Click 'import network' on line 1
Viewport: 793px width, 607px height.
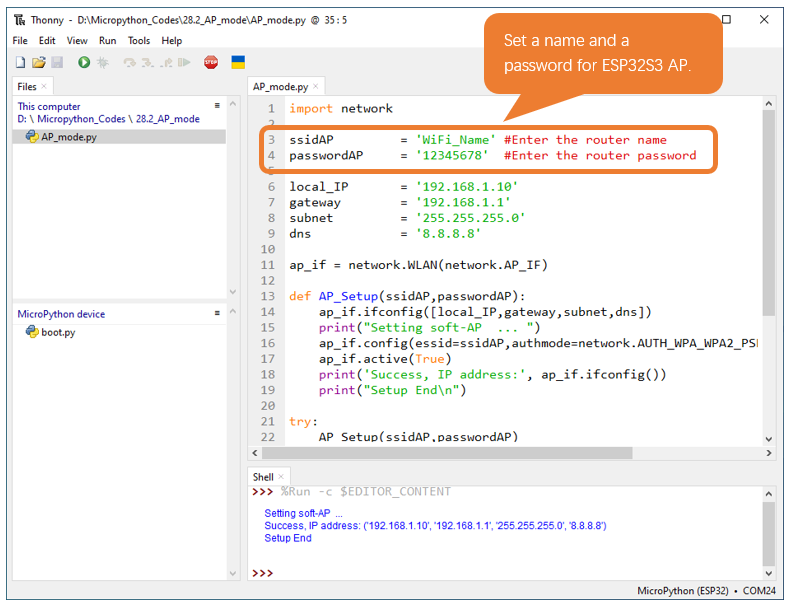341,109
